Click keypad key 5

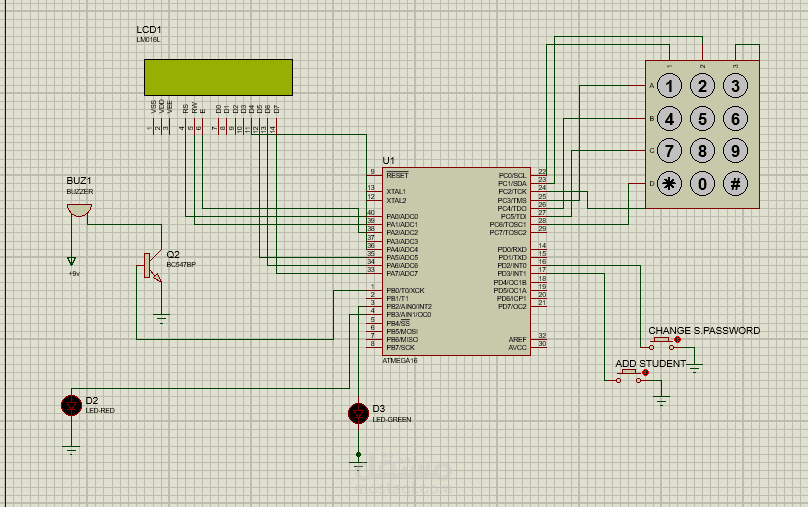(x=702, y=119)
